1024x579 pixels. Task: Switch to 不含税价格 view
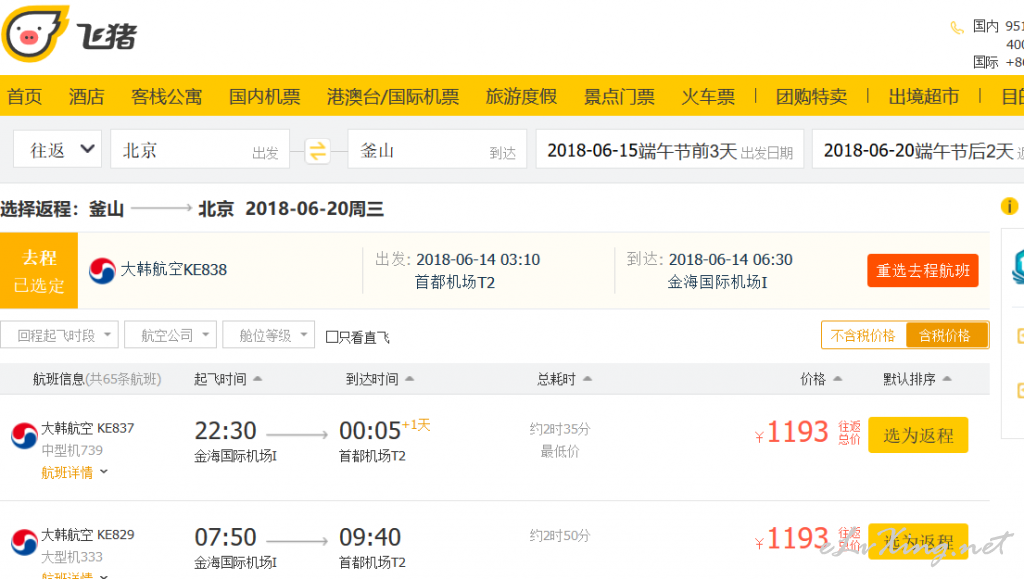click(863, 336)
